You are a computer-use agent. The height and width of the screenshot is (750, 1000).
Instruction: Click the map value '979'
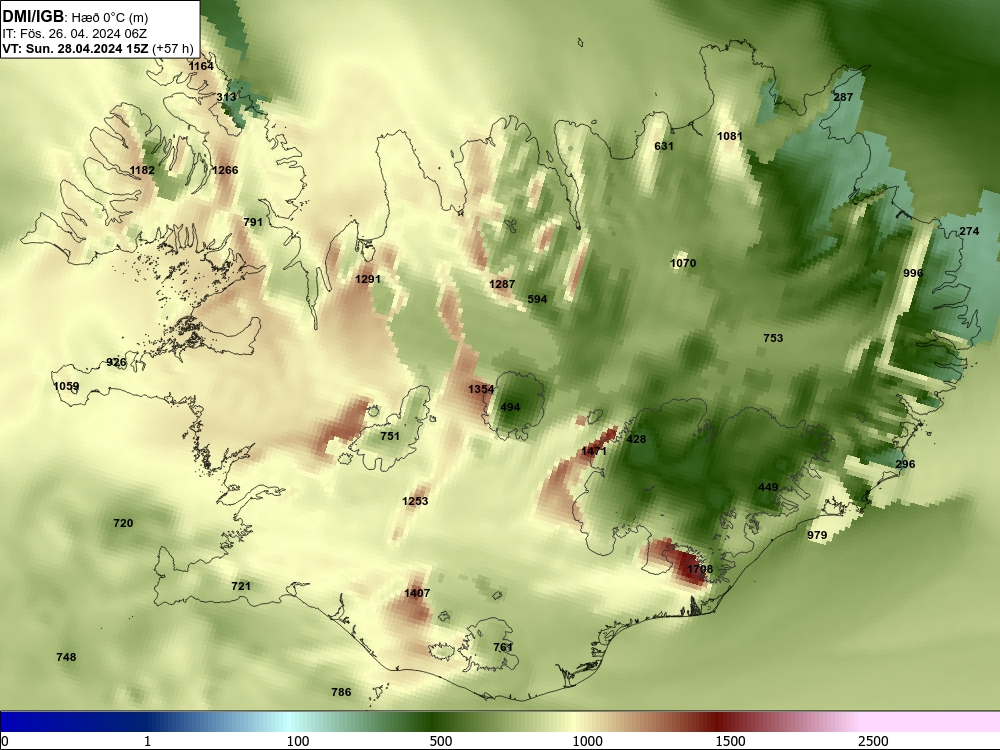pos(817,535)
